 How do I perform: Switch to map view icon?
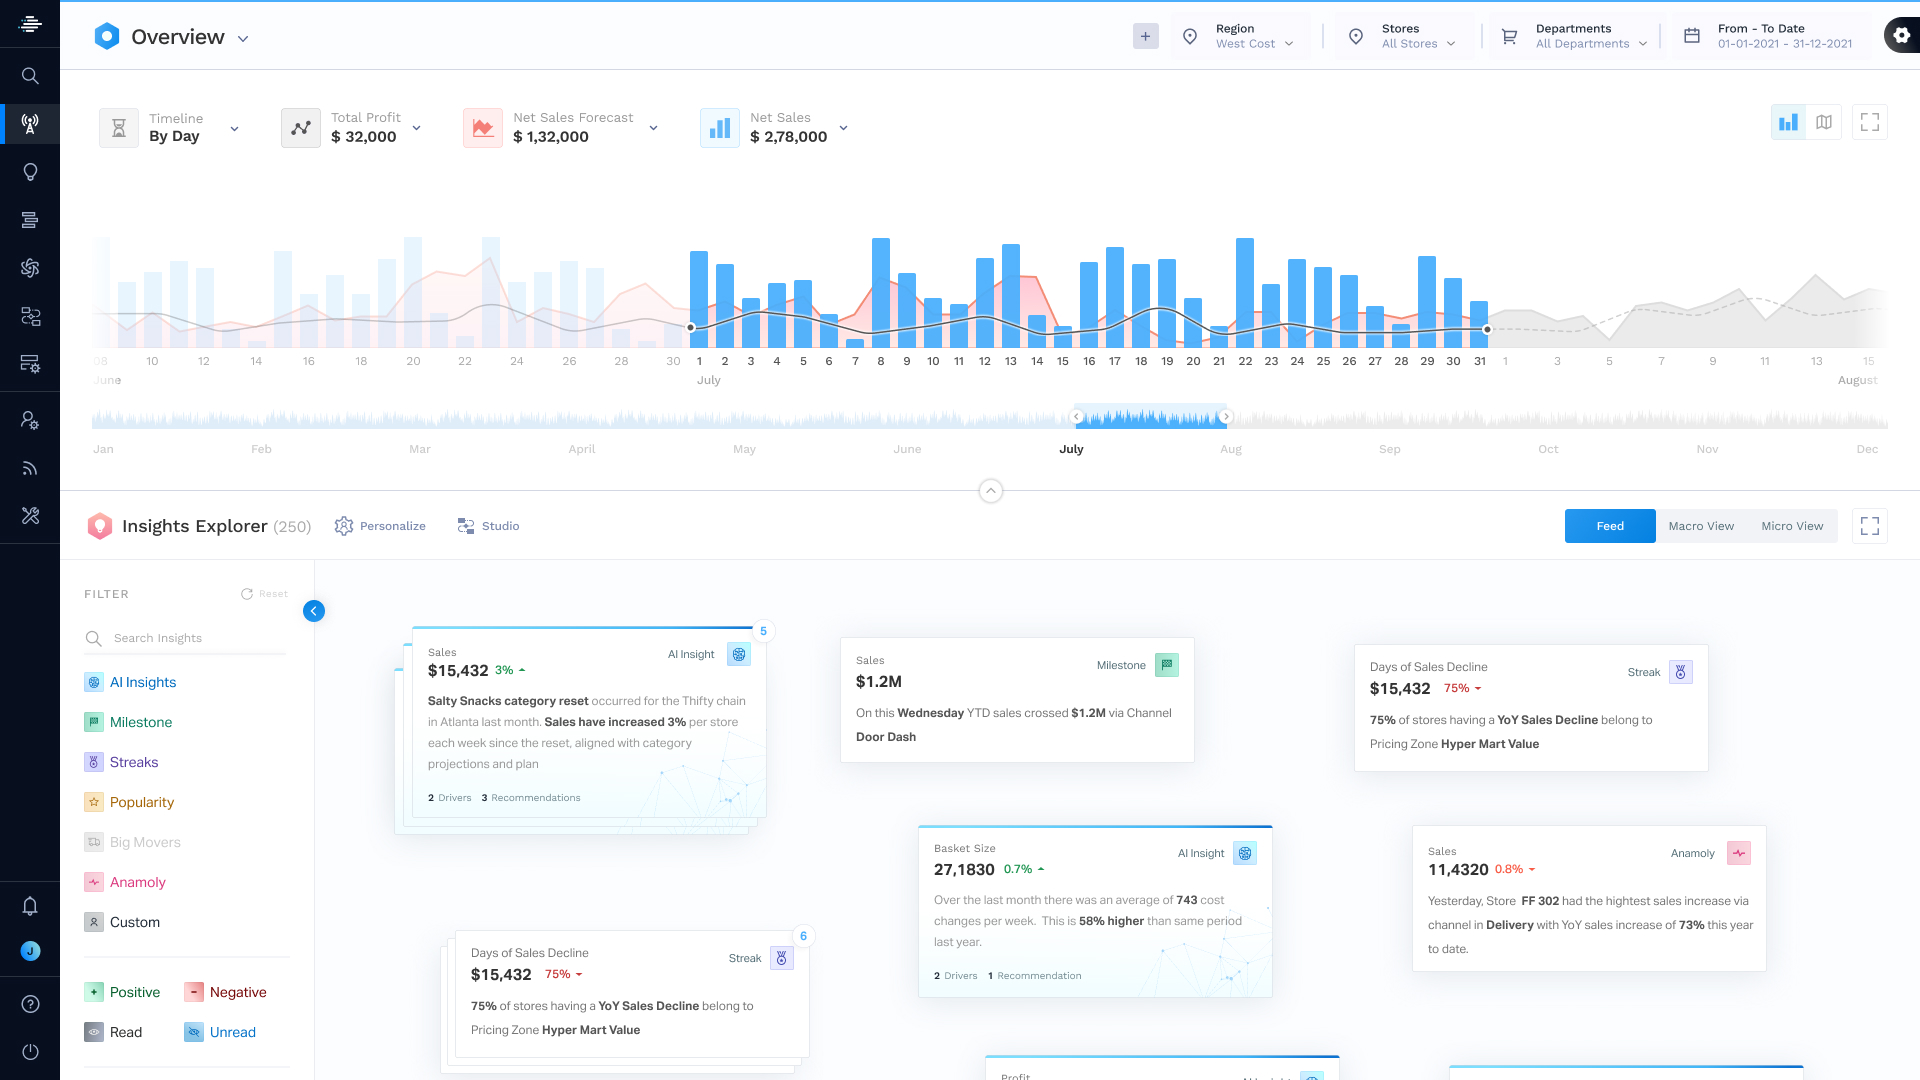(x=1824, y=122)
